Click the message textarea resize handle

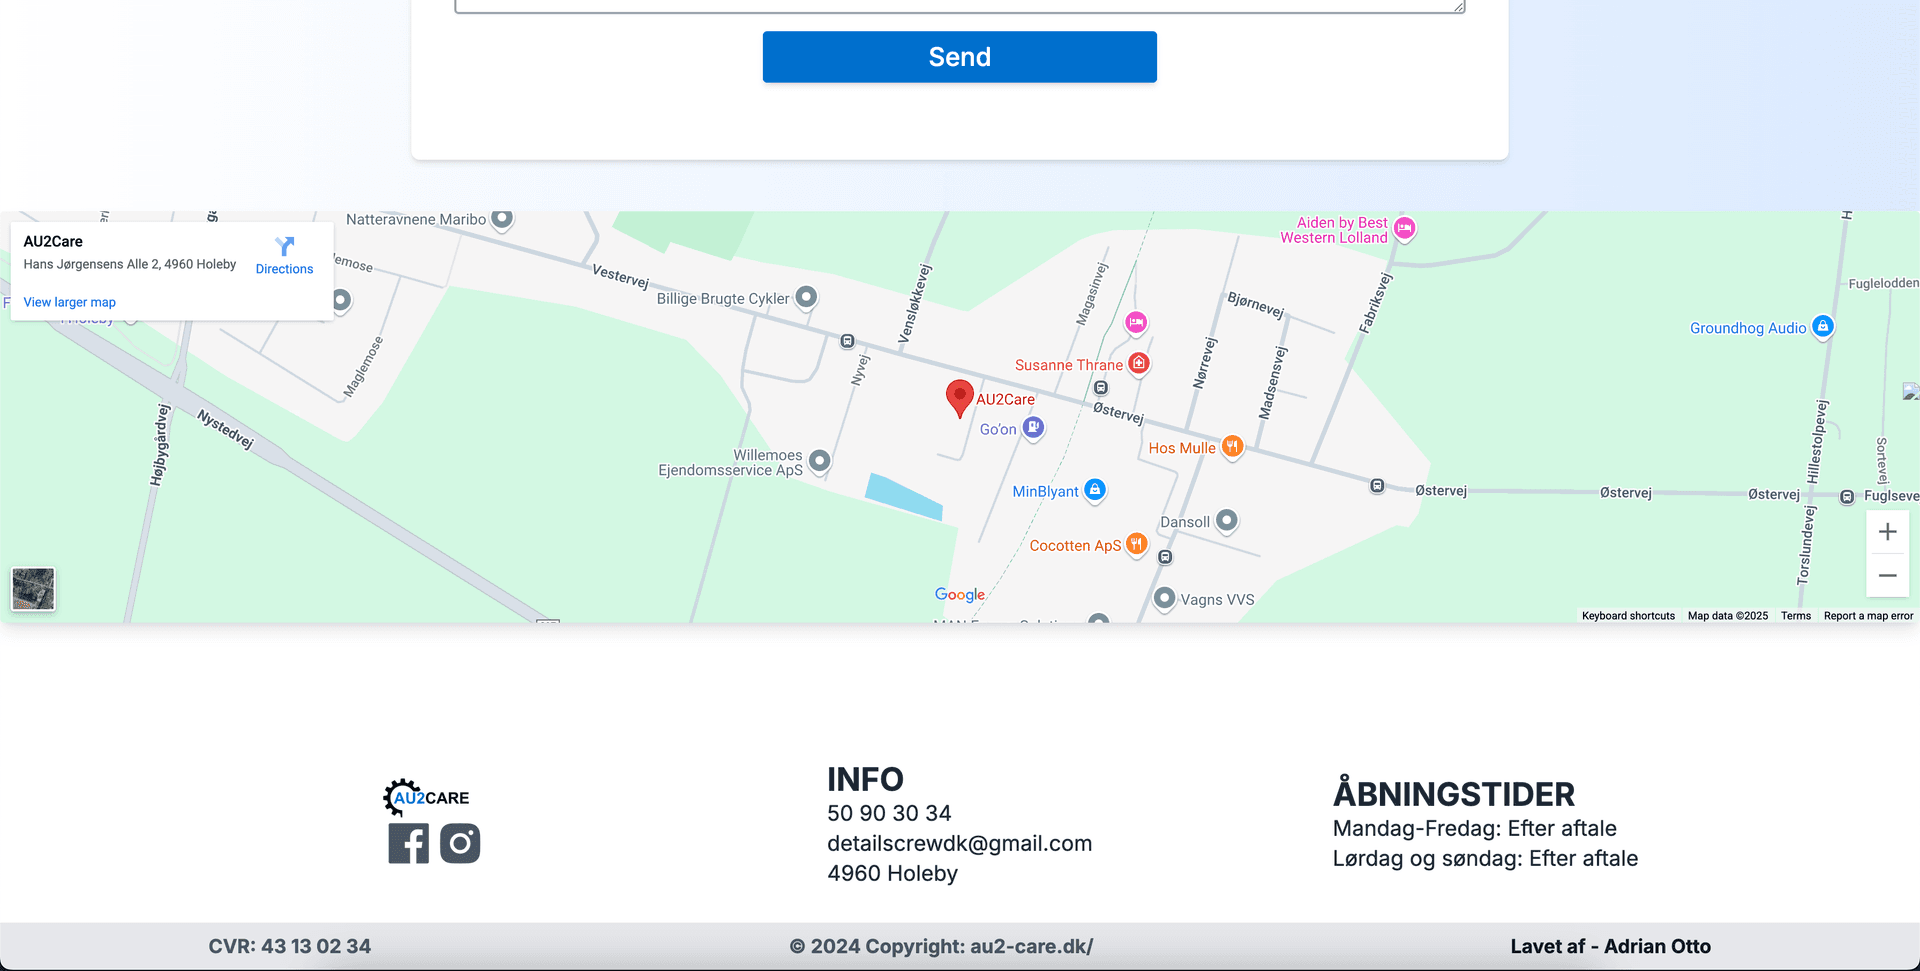(1459, 7)
